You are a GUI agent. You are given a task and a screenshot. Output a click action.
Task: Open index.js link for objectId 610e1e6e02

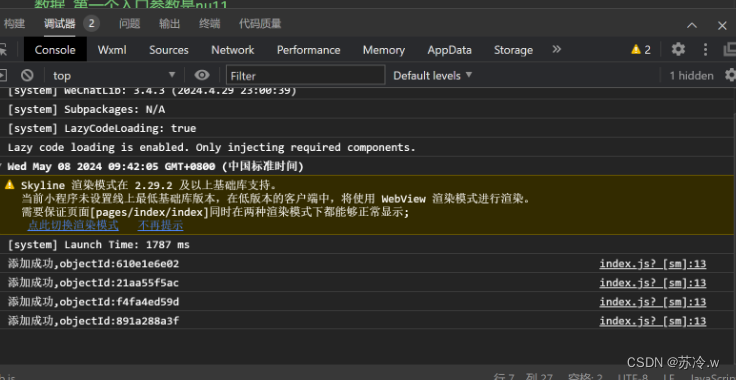tap(653, 264)
